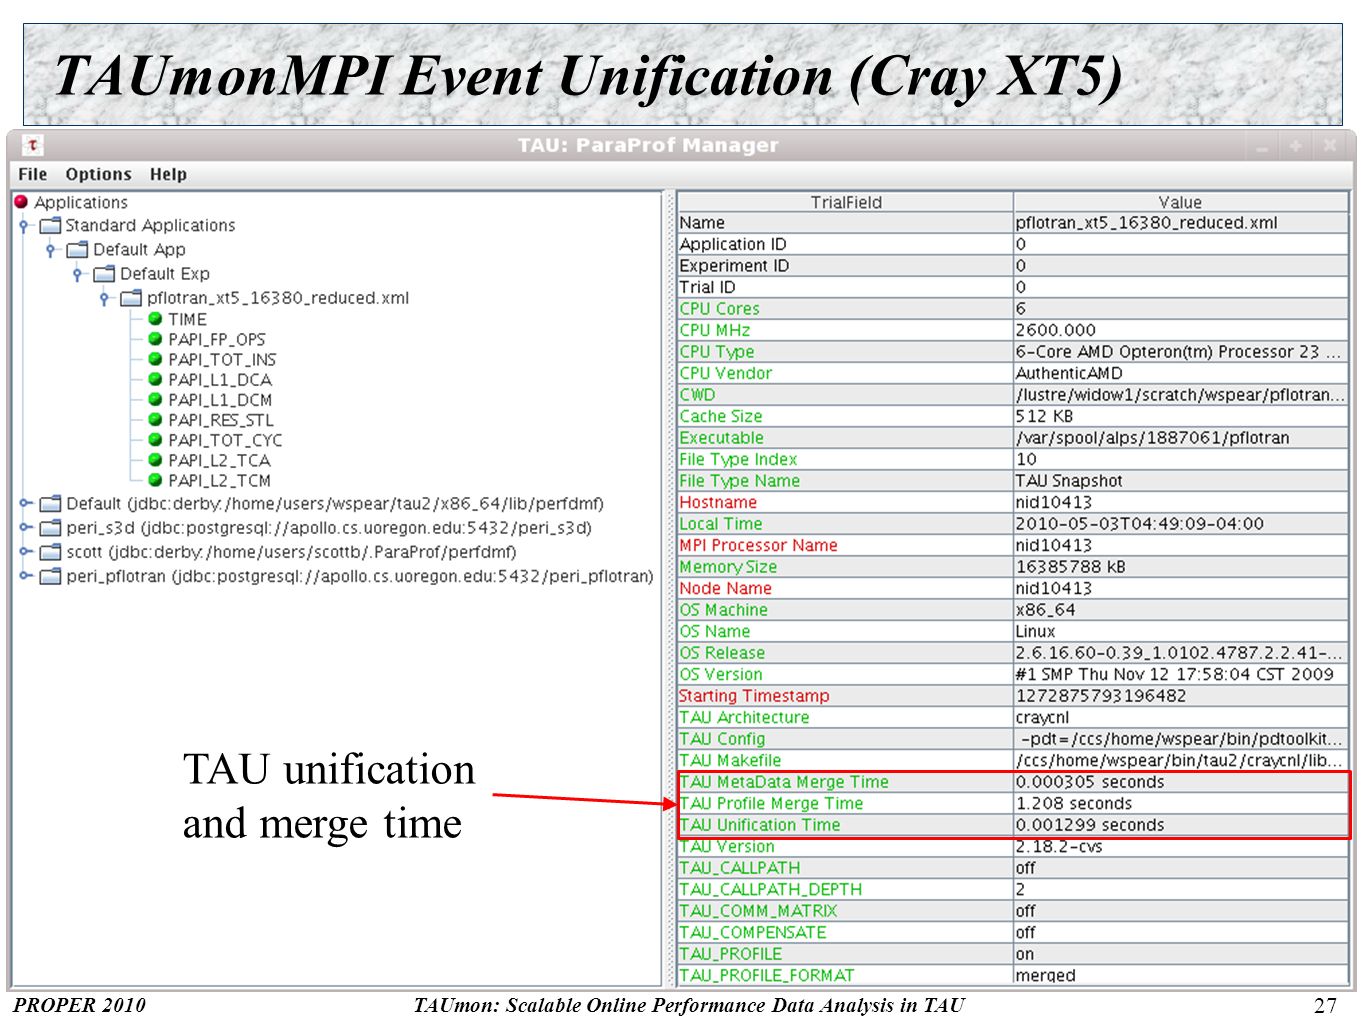Click the OS Name value Linux
Screen dimensions: 1365x1024
(1181, 631)
